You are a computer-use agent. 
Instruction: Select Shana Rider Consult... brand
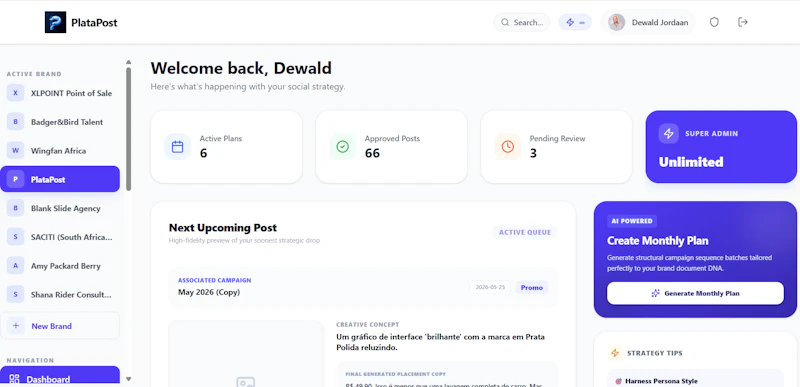[60, 294]
